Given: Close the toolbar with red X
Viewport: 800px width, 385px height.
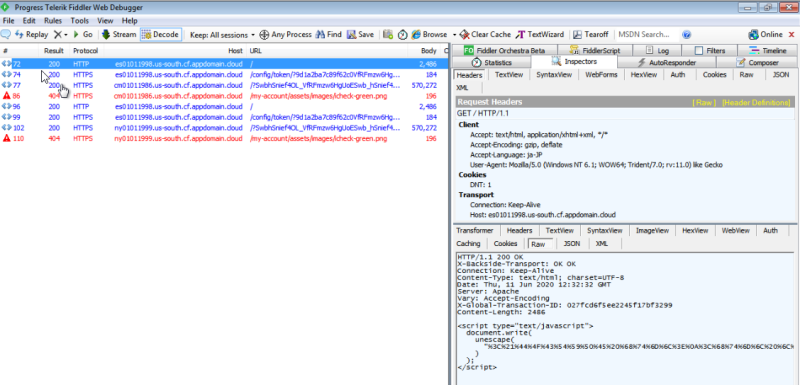Looking at the screenshot, I should click(792, 35).
